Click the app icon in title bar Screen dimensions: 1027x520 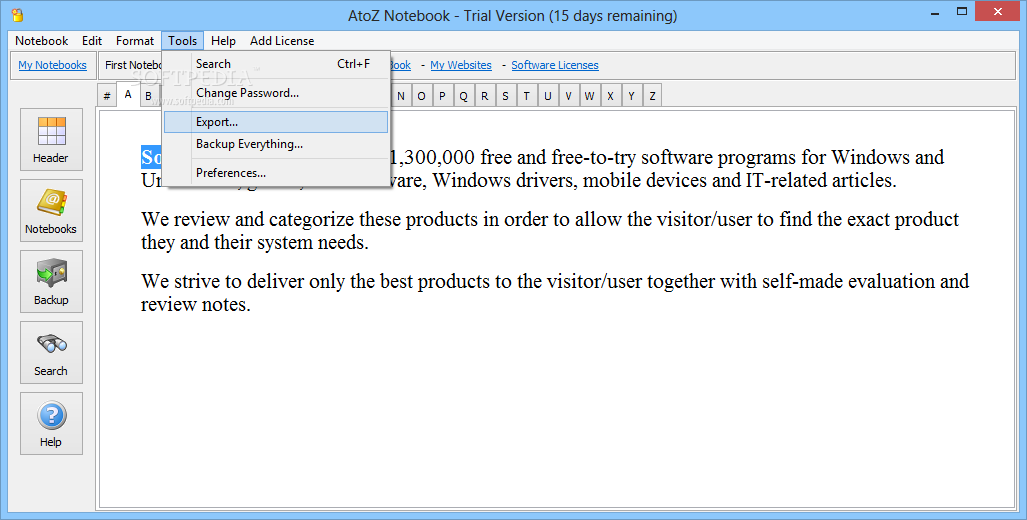point(18,14)
